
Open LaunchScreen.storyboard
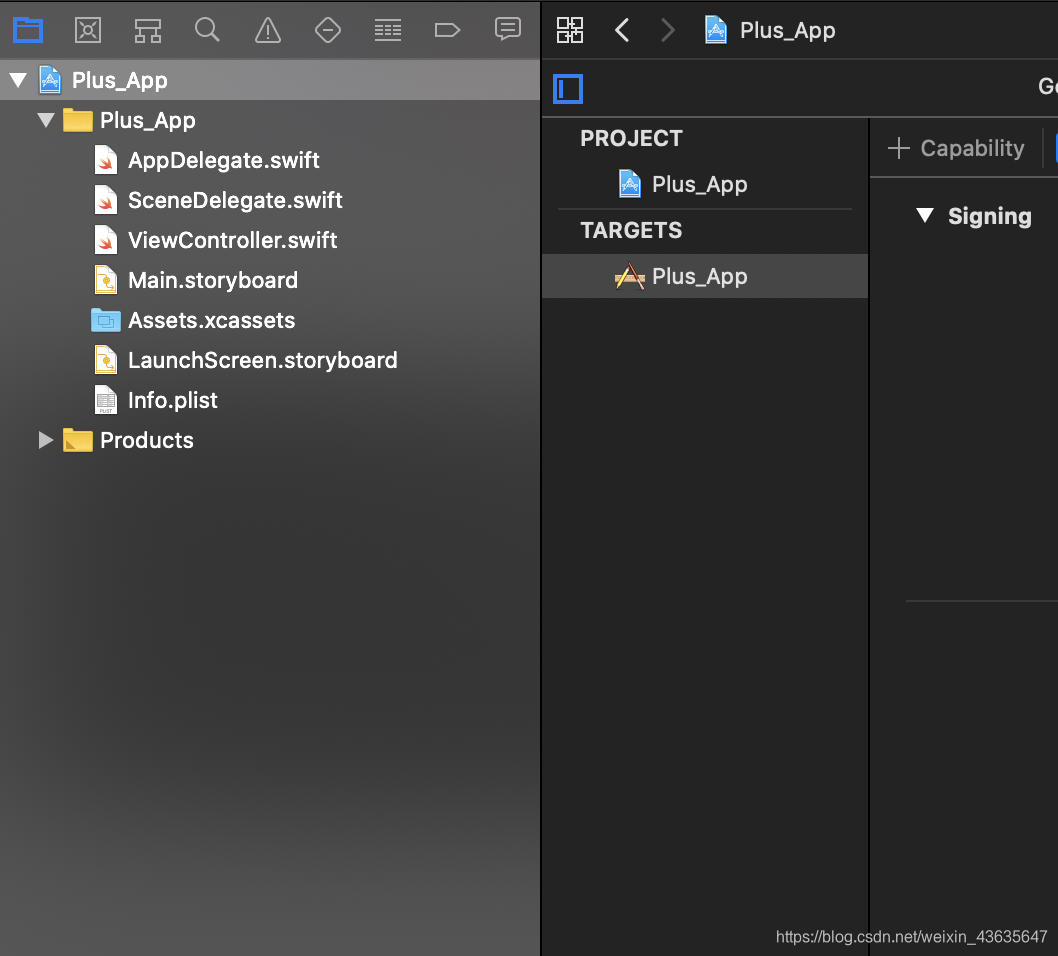click(x=263, y=360)
